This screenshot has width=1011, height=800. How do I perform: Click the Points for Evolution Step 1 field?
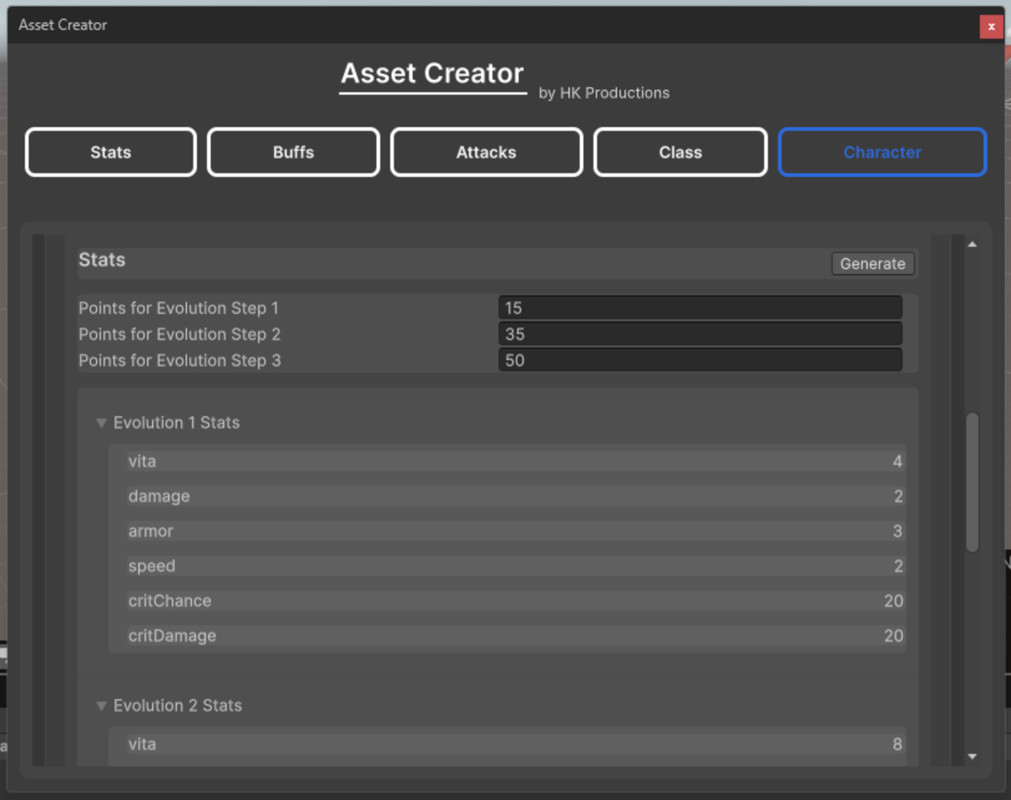click(700, 307)
